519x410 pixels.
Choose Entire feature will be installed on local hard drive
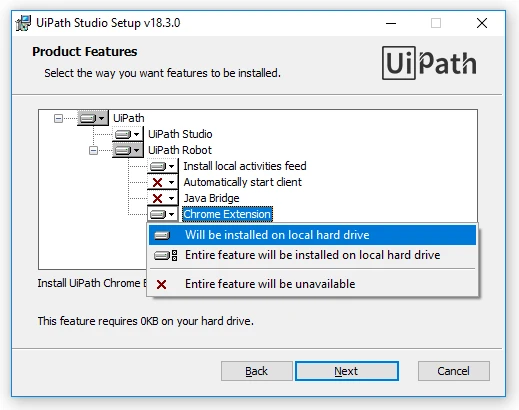[312, 255]
